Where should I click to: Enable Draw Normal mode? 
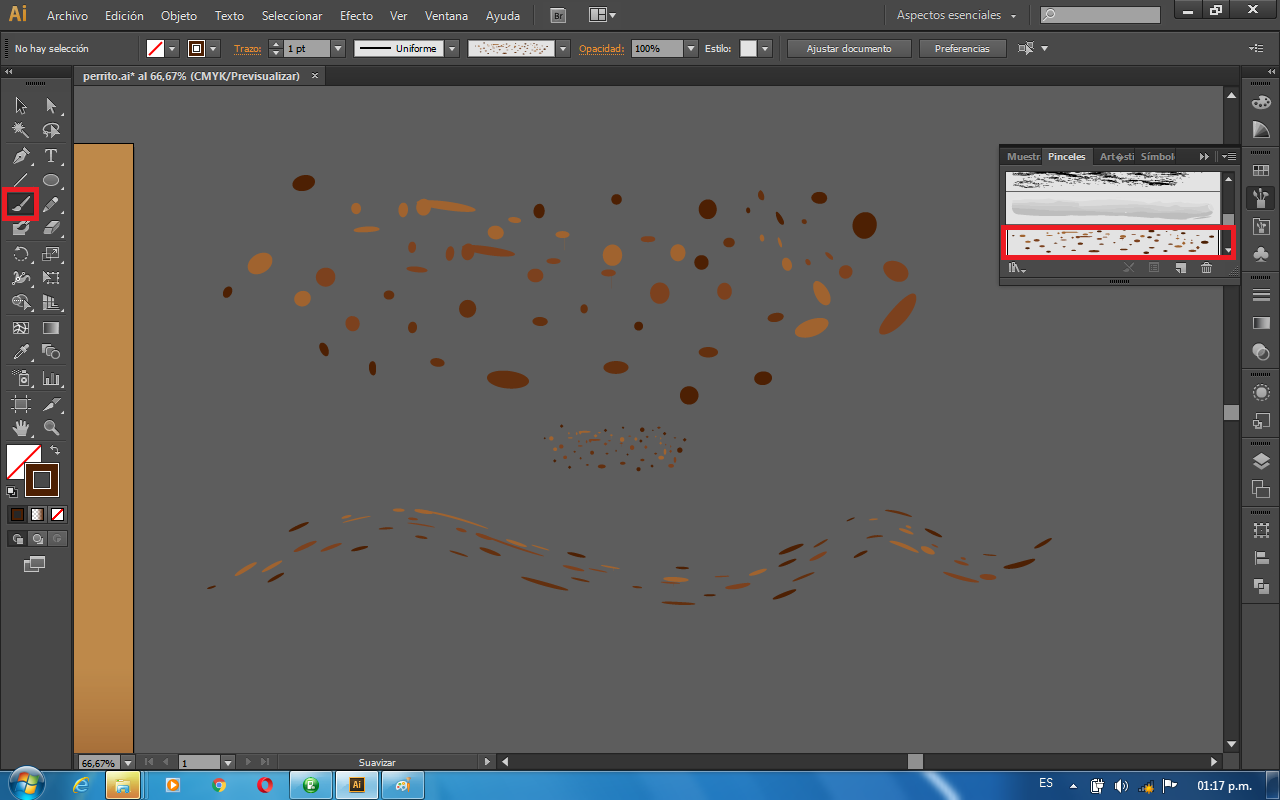point(17,538)
